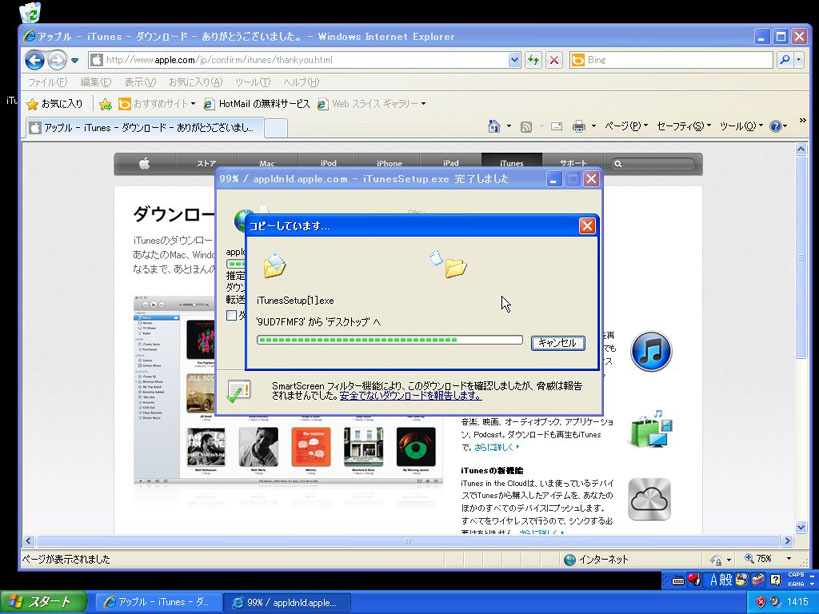Open search provider options dropdown
Image resolution: width=819 pixels, height=614 pixels.
(799, 60)
